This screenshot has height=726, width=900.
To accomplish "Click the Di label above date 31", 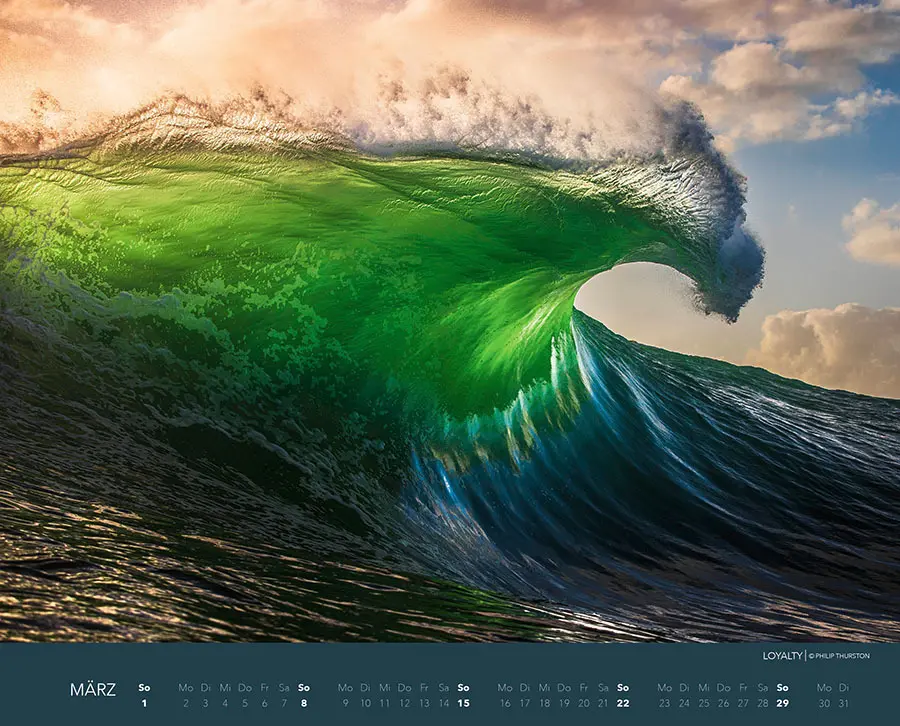I will point(843,688).
